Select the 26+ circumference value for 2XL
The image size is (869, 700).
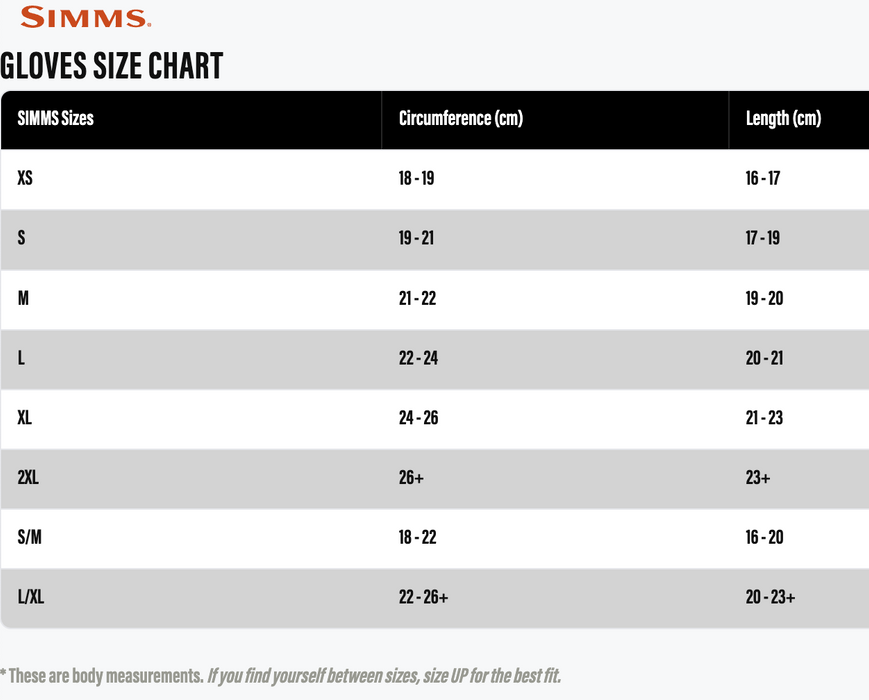tap(411, 478)
